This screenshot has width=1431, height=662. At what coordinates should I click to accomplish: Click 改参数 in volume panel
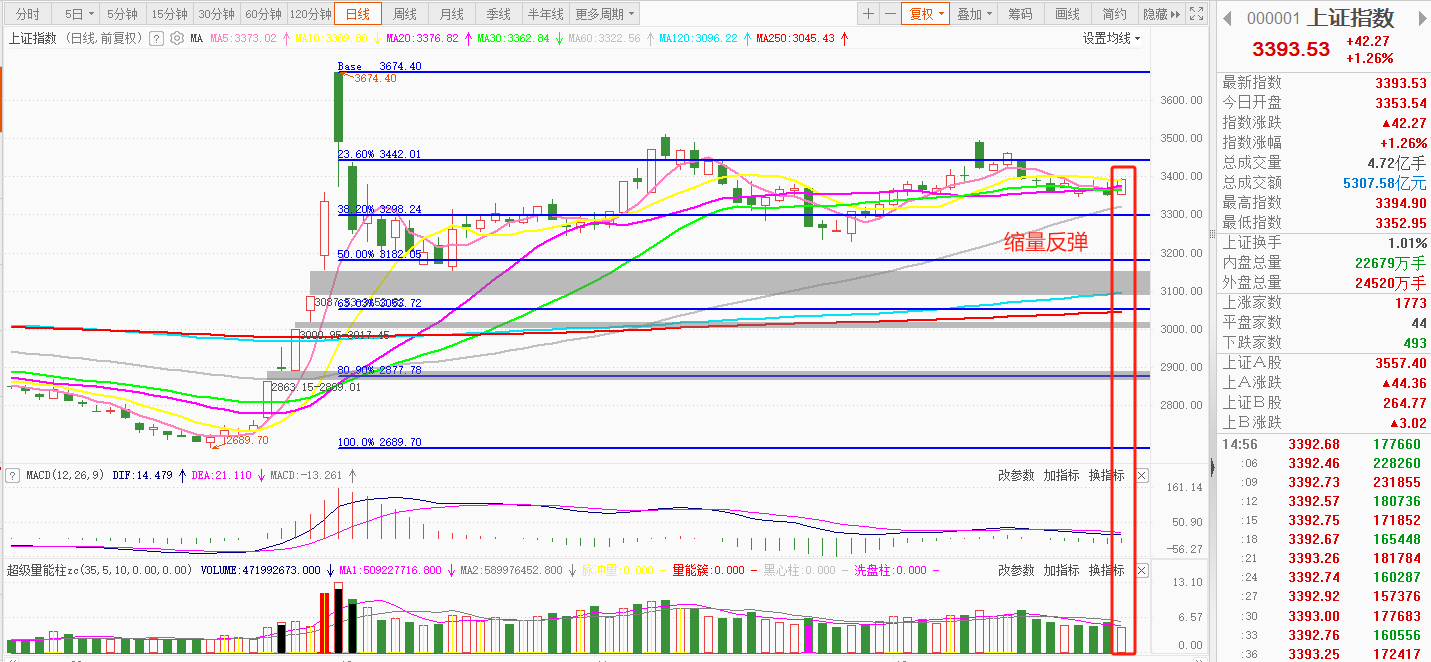point(1016,570)
